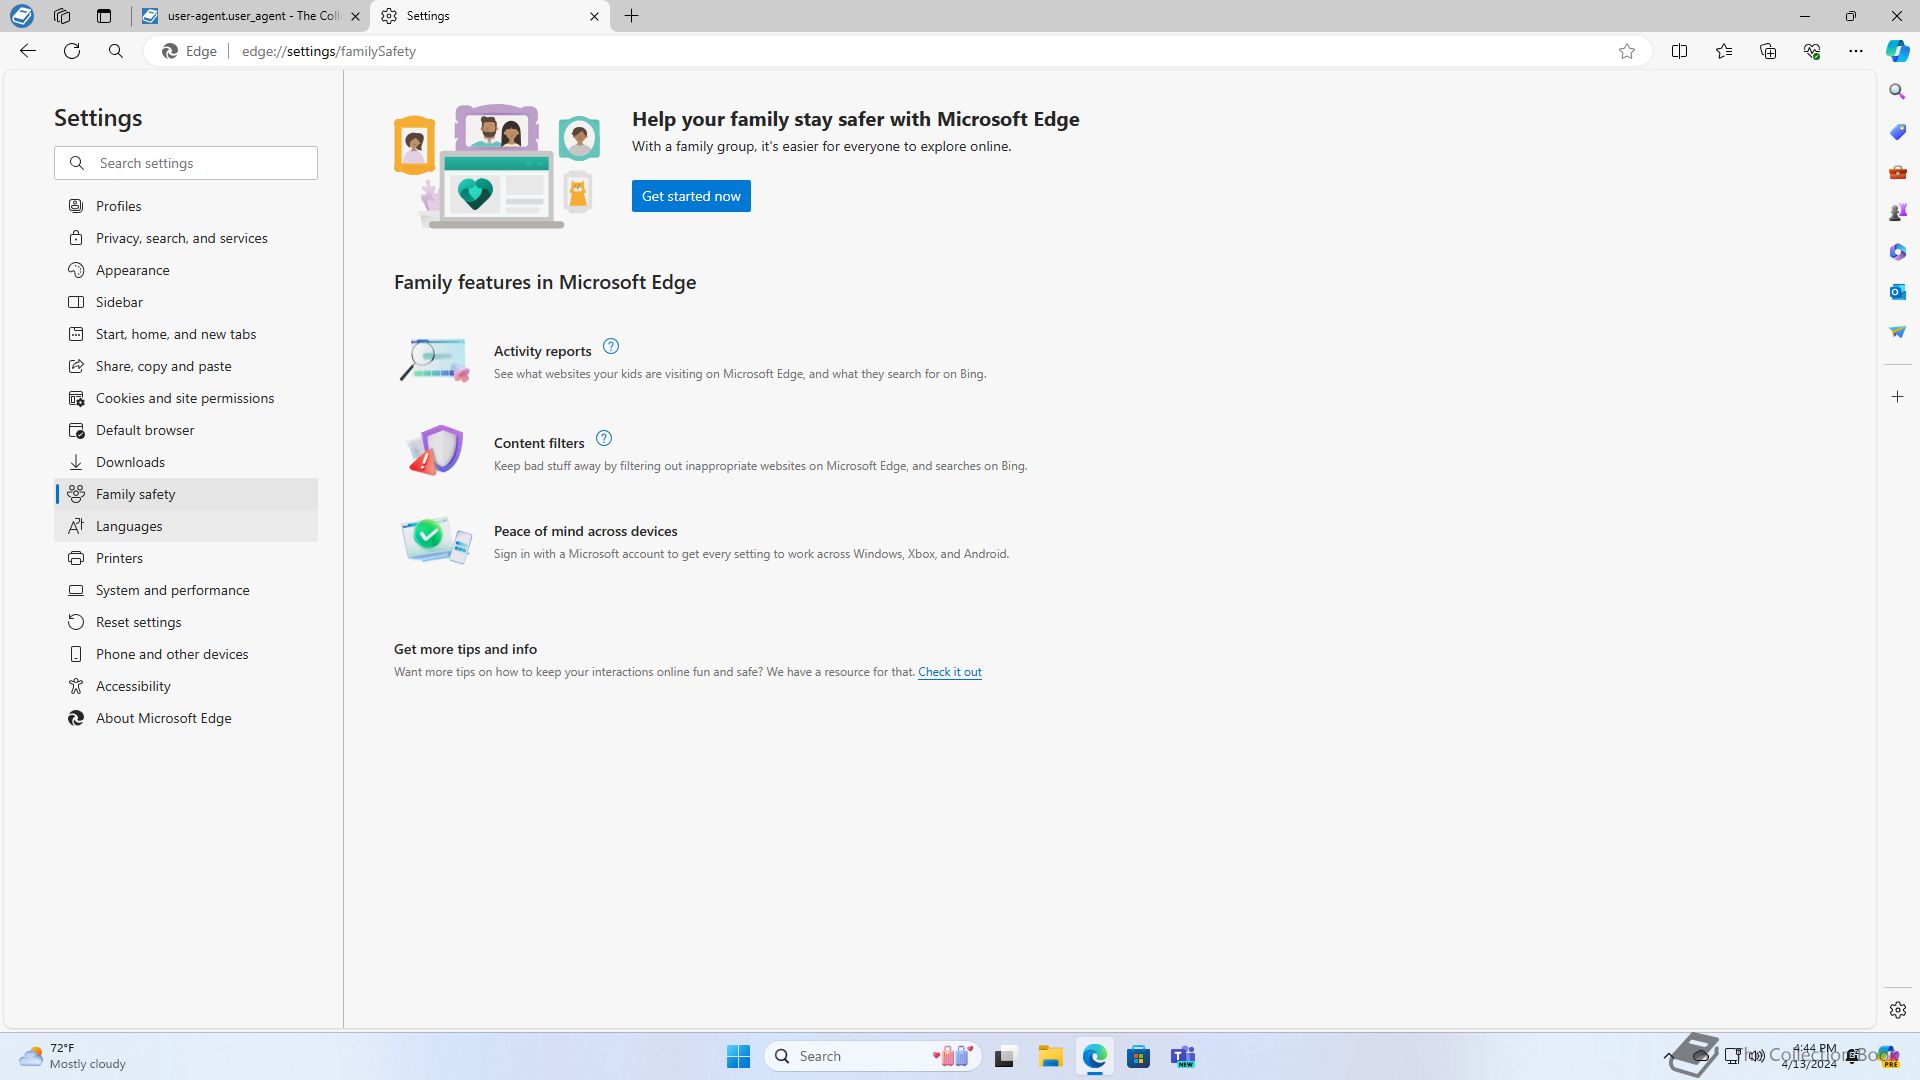Viewport: 1920px width, 1080px height.
Task: Click the address bar URL
Action: tap(329, 51)
